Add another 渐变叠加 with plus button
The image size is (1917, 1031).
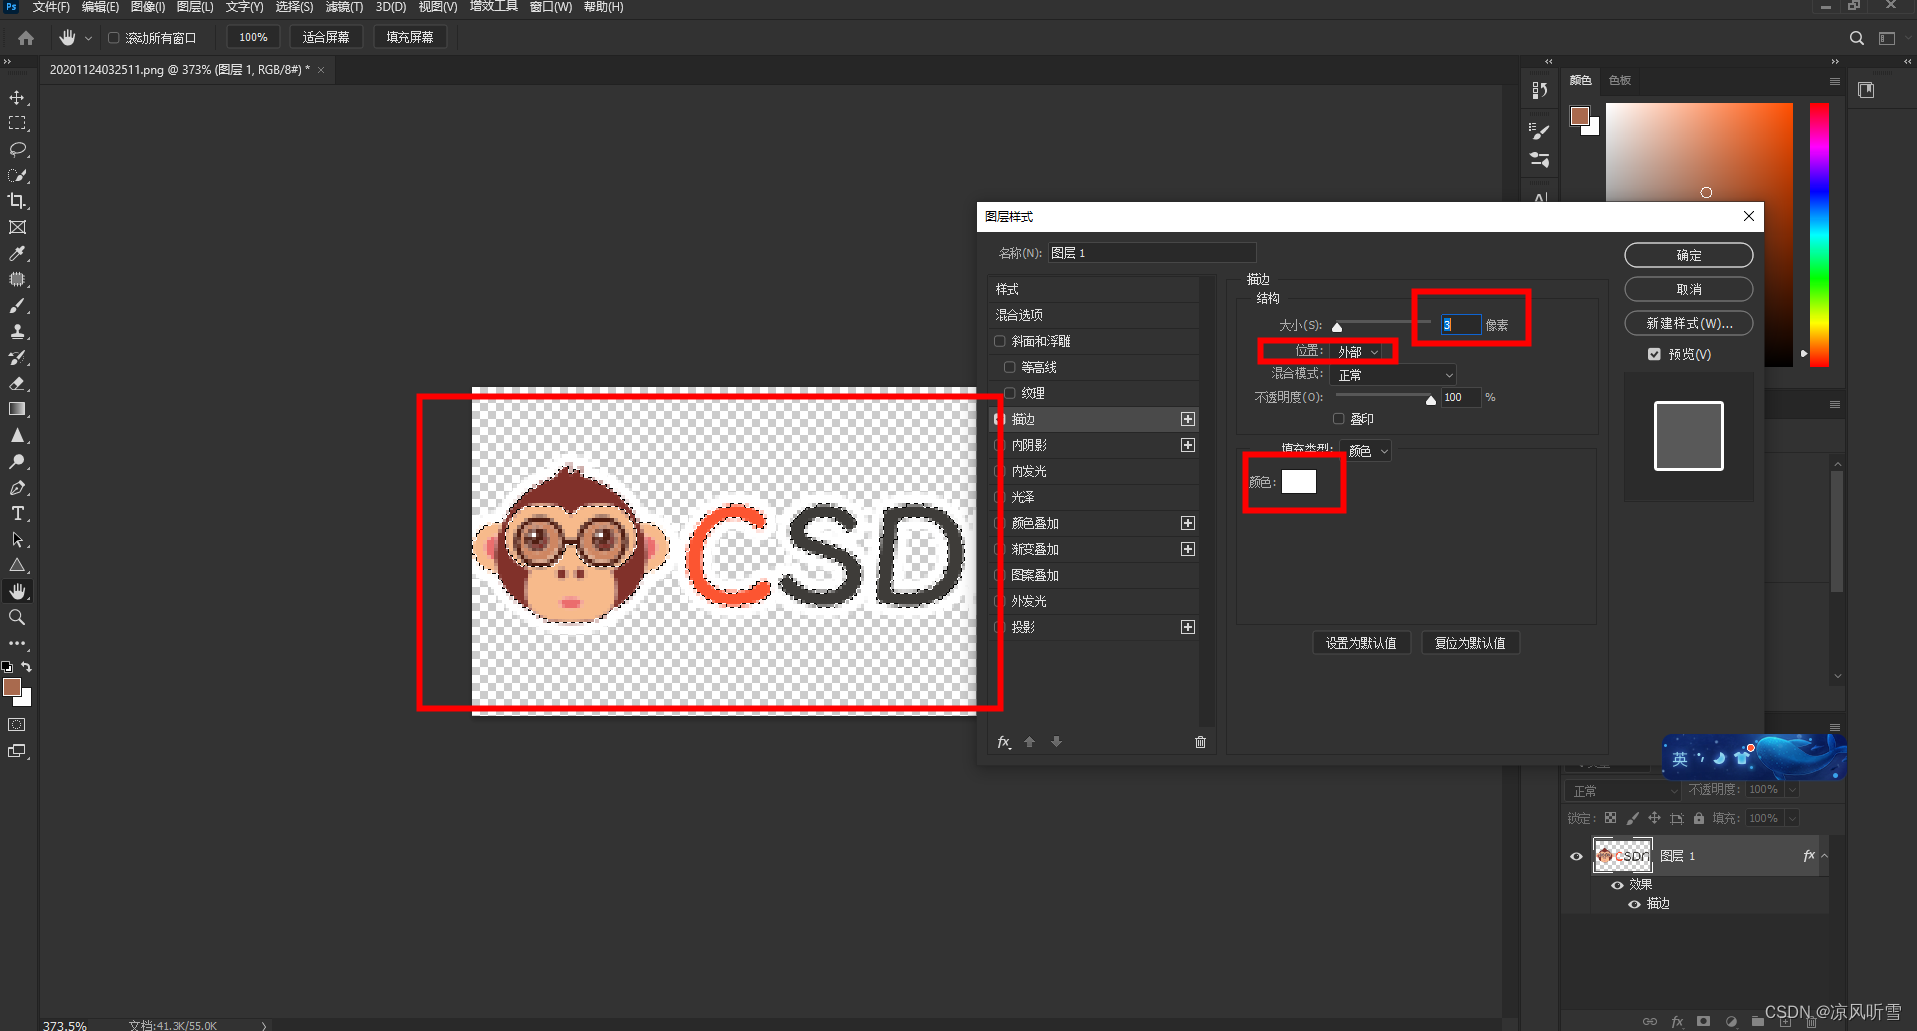pyautogui.click(x=1188, y=549)
